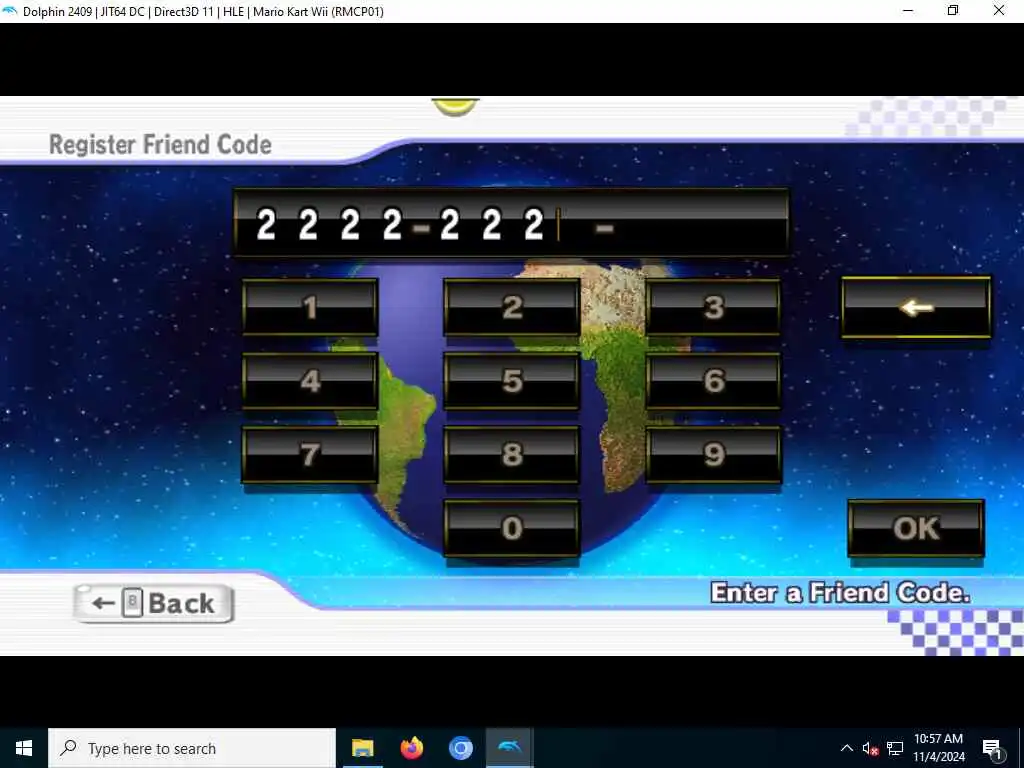The width and height of the screenshot is (1024, 768).
Task: Select digit 1 on the keypad
Action: [x=310, y=308]
